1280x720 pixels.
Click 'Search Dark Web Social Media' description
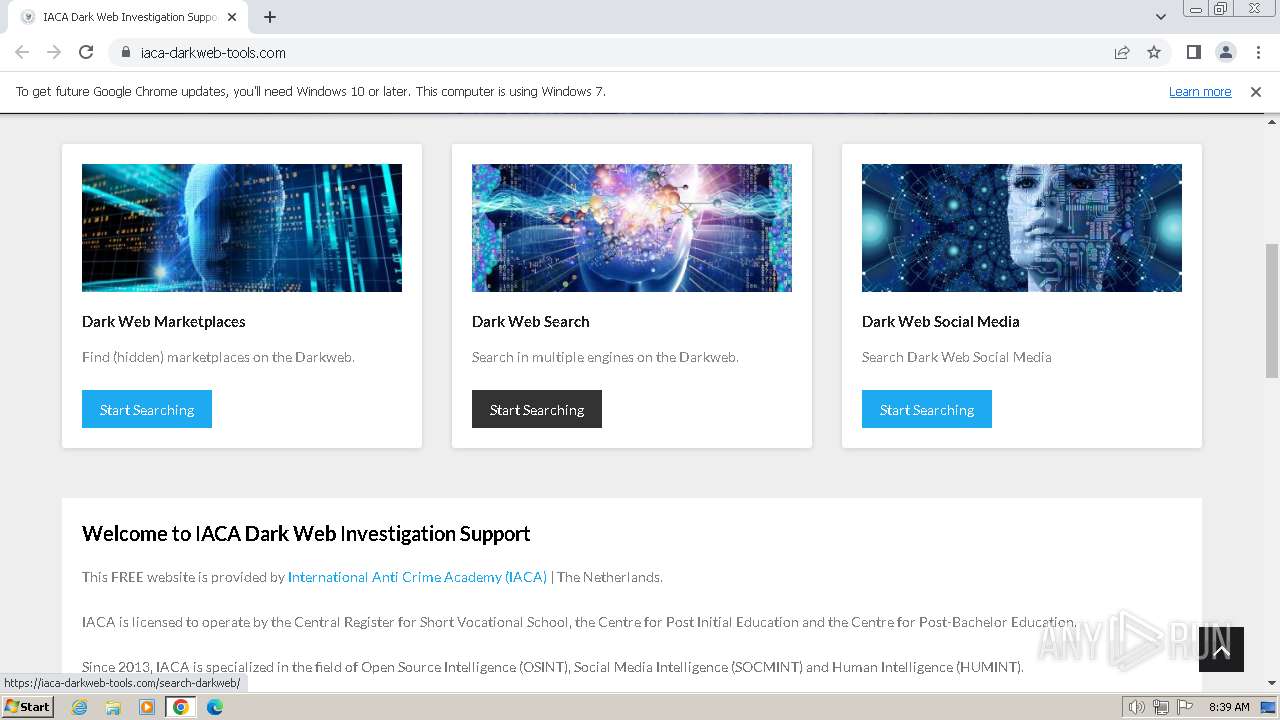(x=957, y=357)
